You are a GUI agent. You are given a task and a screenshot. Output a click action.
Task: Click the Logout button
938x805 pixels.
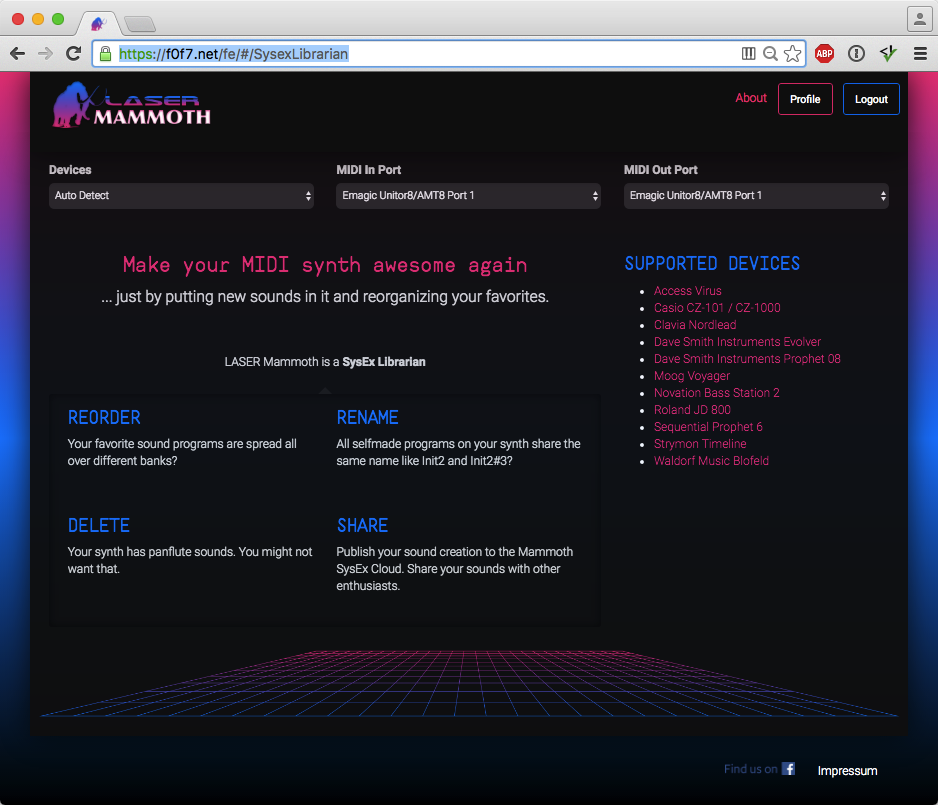click(x=871, y=99)
